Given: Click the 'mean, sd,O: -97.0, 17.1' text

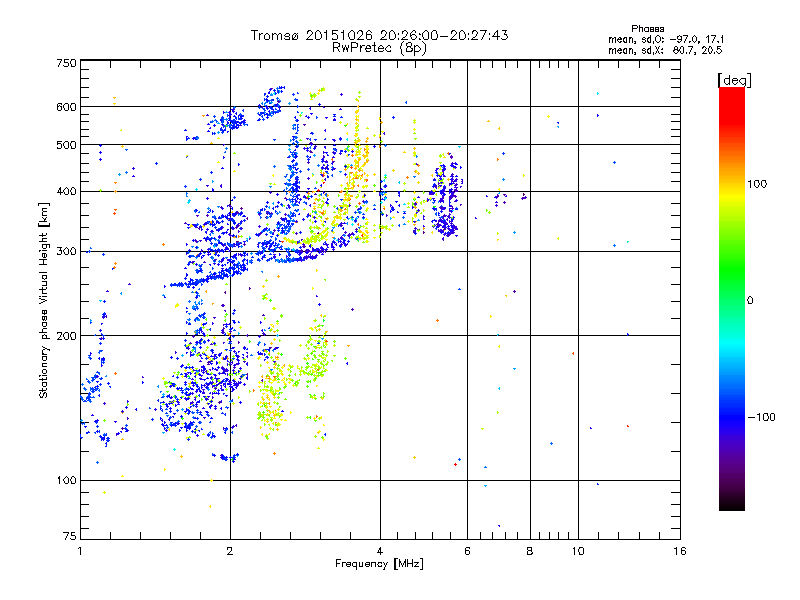Looking at the screenshot, I should pos(665,39).
